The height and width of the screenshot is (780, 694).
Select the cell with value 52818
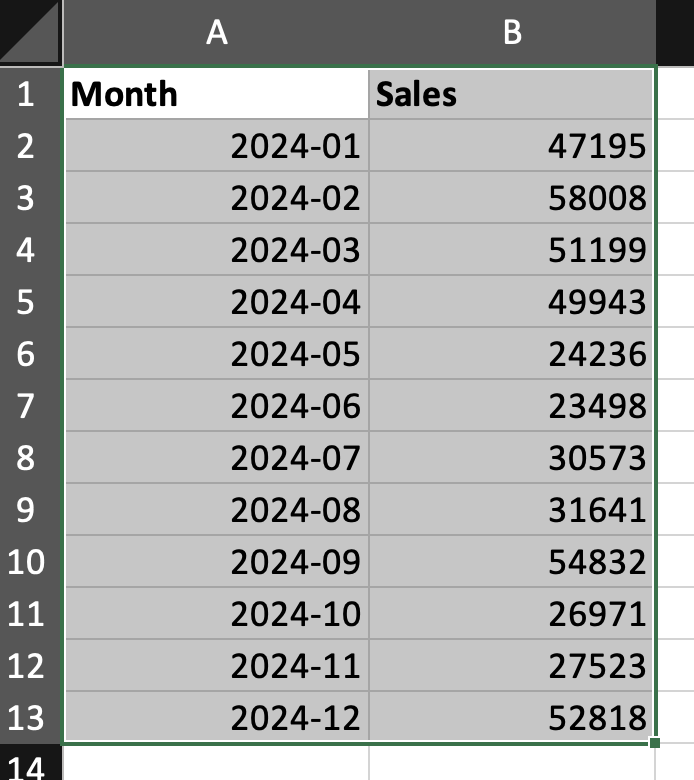click(x=512, y=718)
